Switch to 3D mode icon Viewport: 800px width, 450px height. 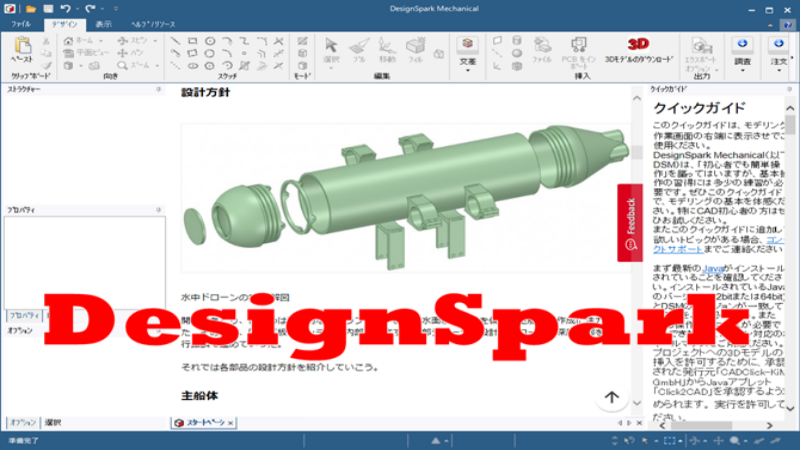303,65
